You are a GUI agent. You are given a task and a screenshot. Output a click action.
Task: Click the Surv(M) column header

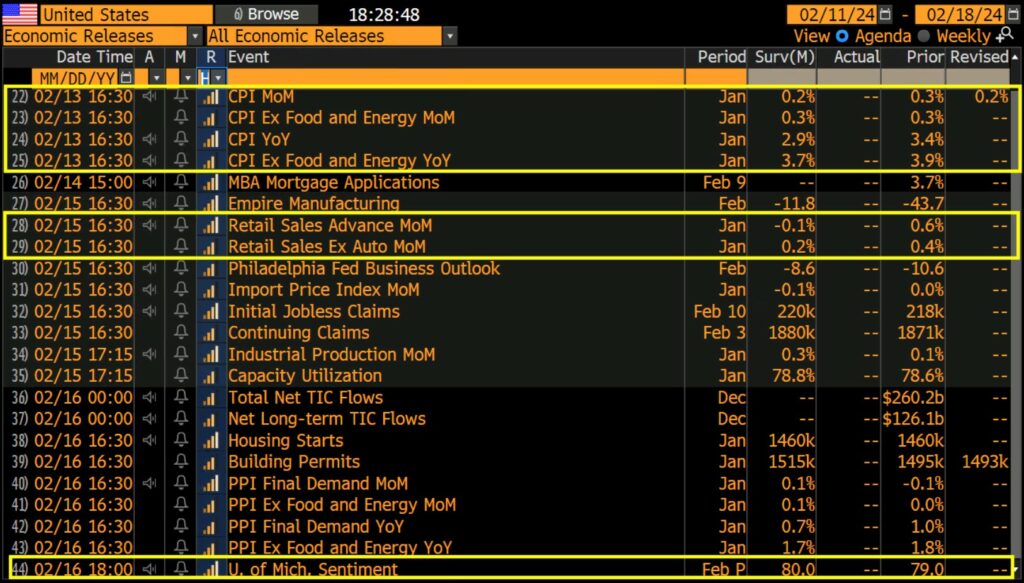[x=782, y=57]
